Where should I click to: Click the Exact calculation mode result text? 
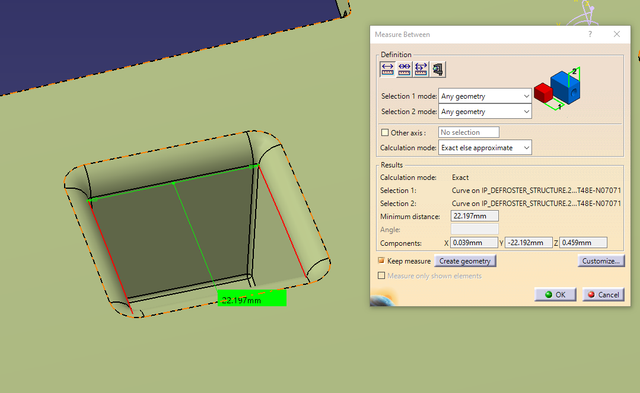pos(460,178)
